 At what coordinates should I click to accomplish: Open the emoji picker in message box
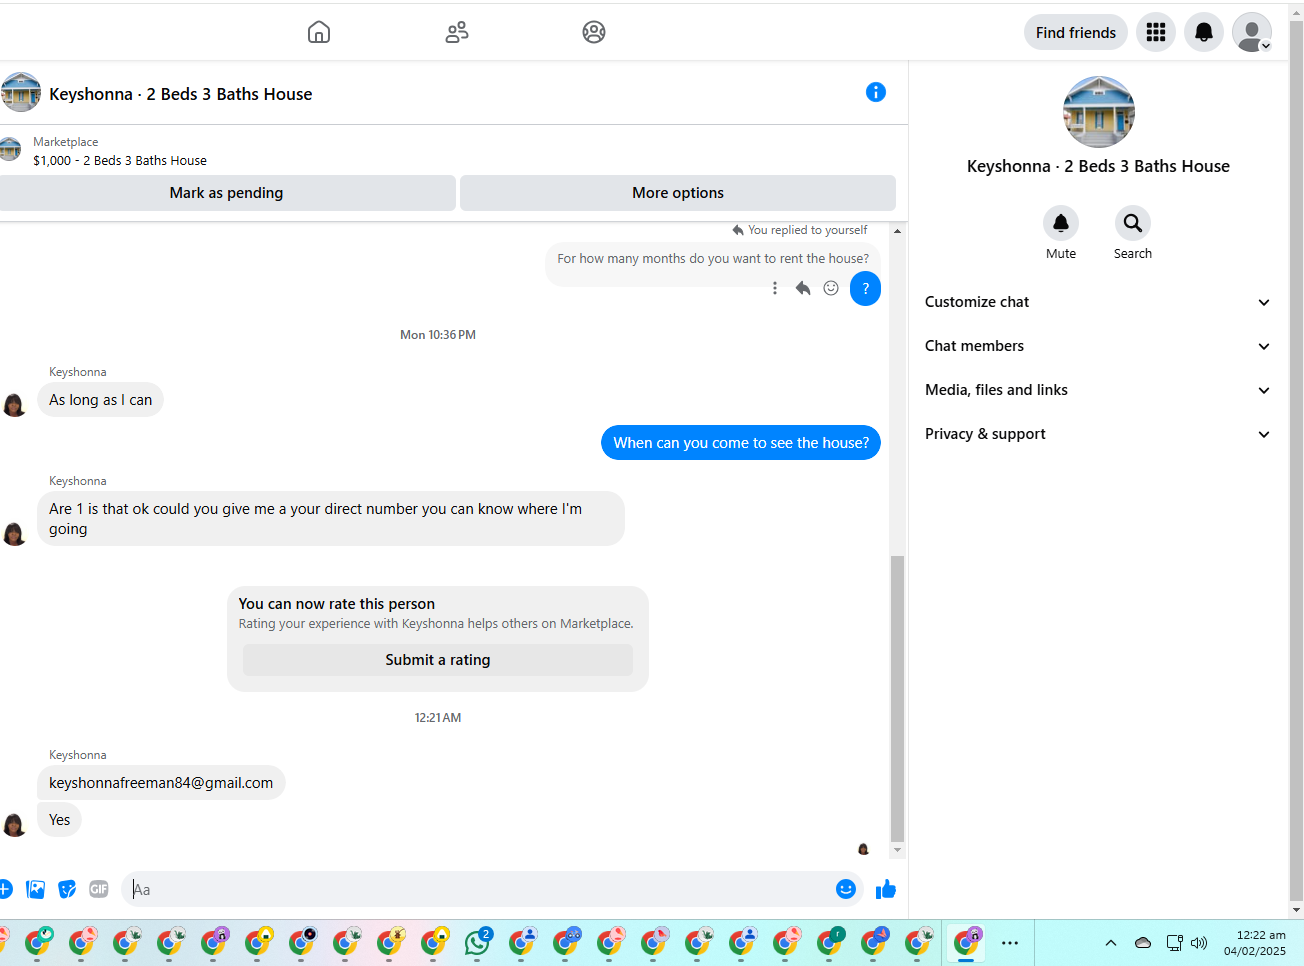(846, 889)
